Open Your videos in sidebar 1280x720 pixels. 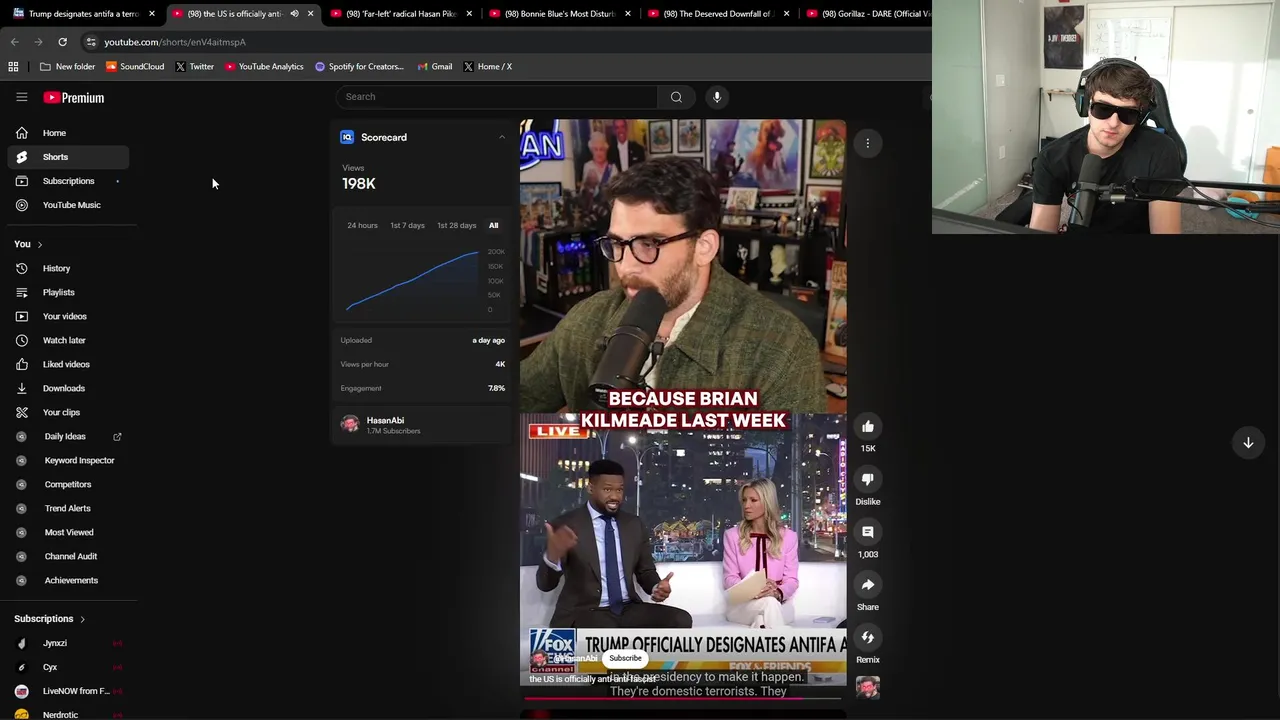(68, 316)
